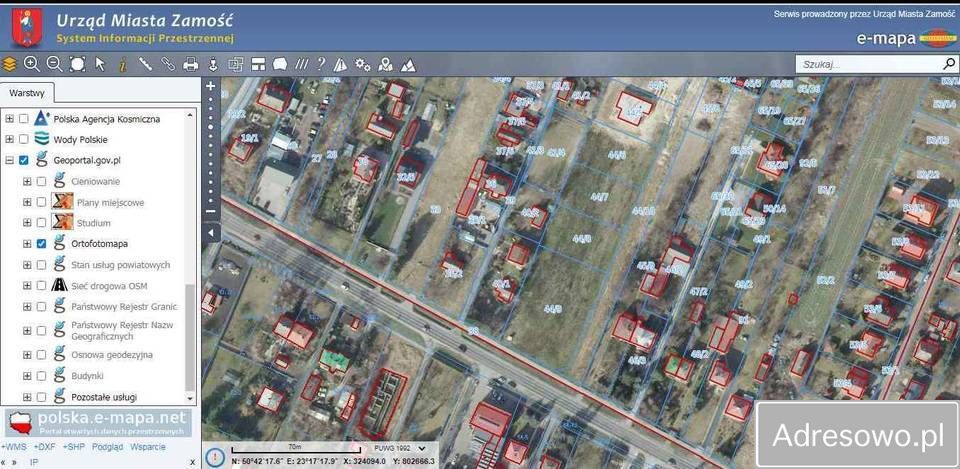
Task: Uncheck Ortofotomapa layer checkbox
Action: [41, 244]
